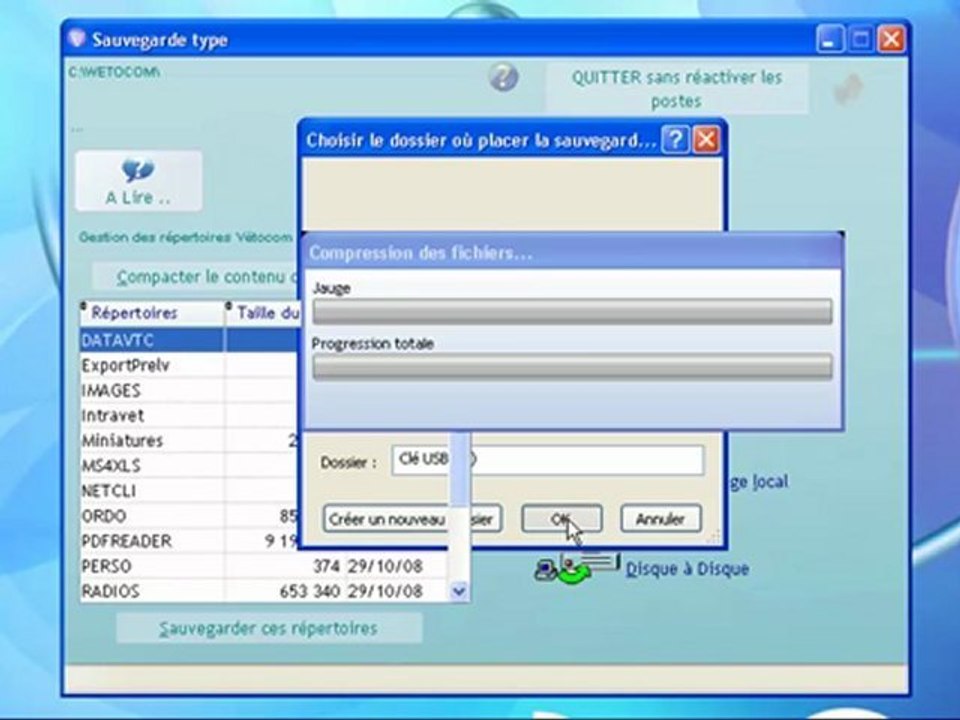Screen dimensions: 960x720
Task: Select the PDFREADER row
Action: 189,541
